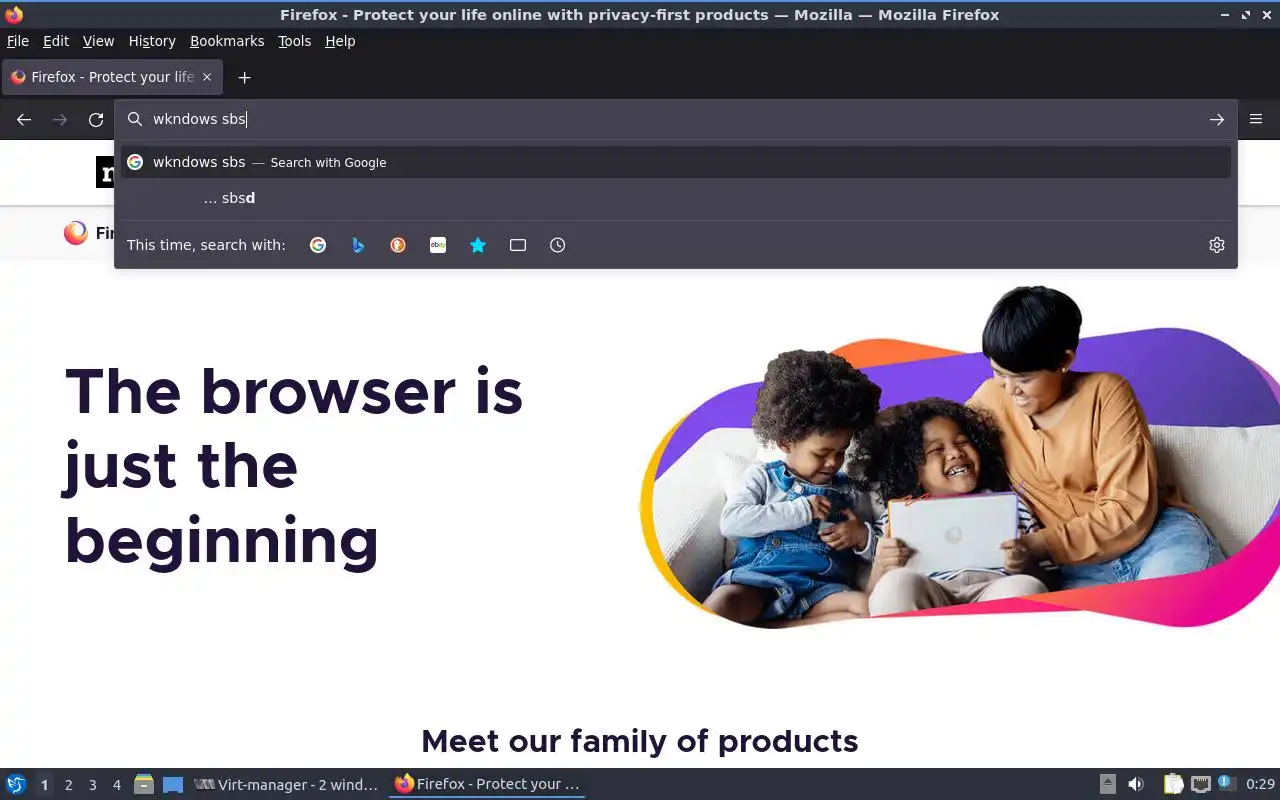Switch to workspace 4
Viewport: 1280px width, 800px height.
tap(116, 785)
